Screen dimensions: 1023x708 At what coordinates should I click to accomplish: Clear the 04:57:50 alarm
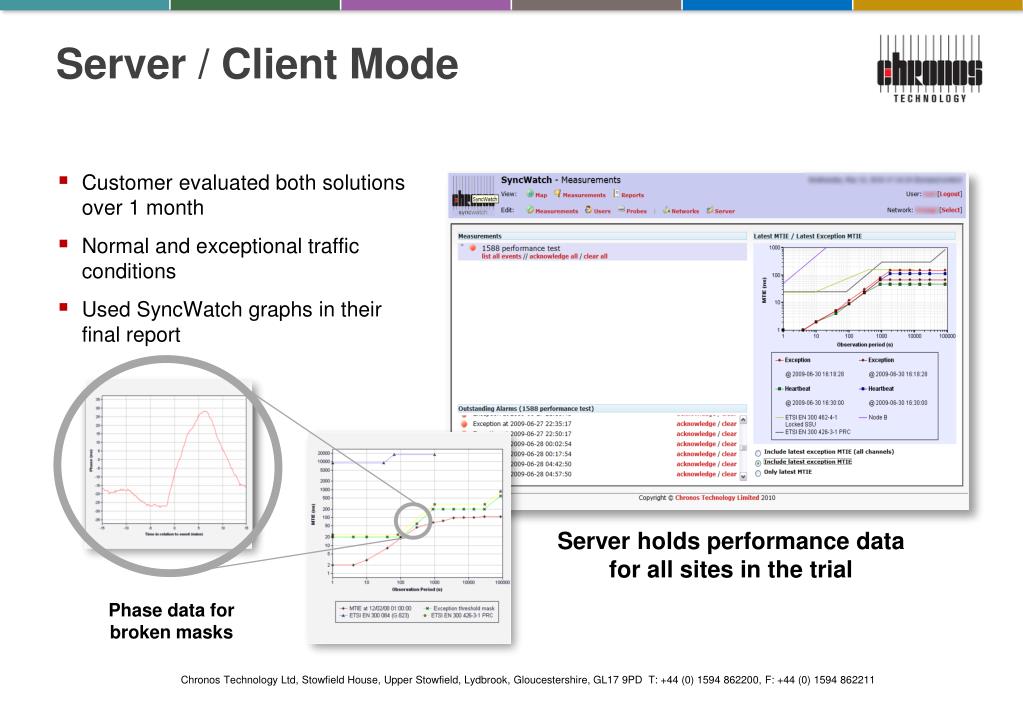tap(729, 474)
